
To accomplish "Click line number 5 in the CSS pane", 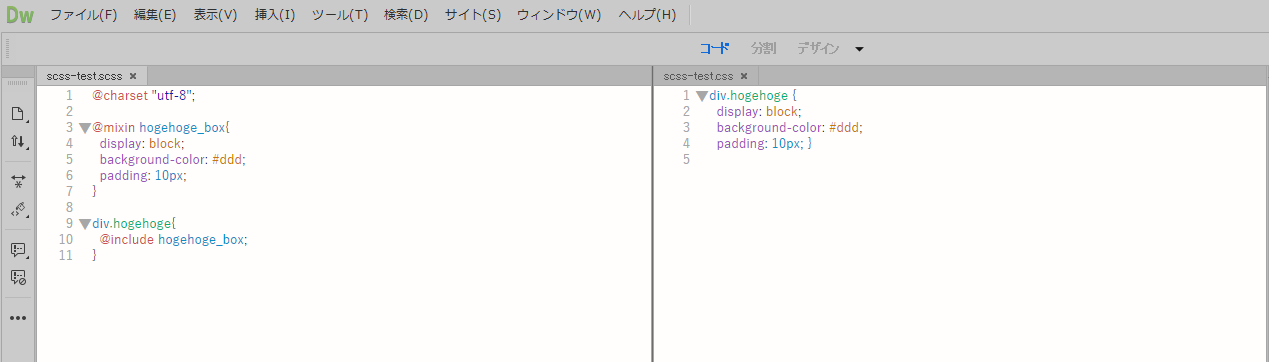I will (x=686, y=160).
